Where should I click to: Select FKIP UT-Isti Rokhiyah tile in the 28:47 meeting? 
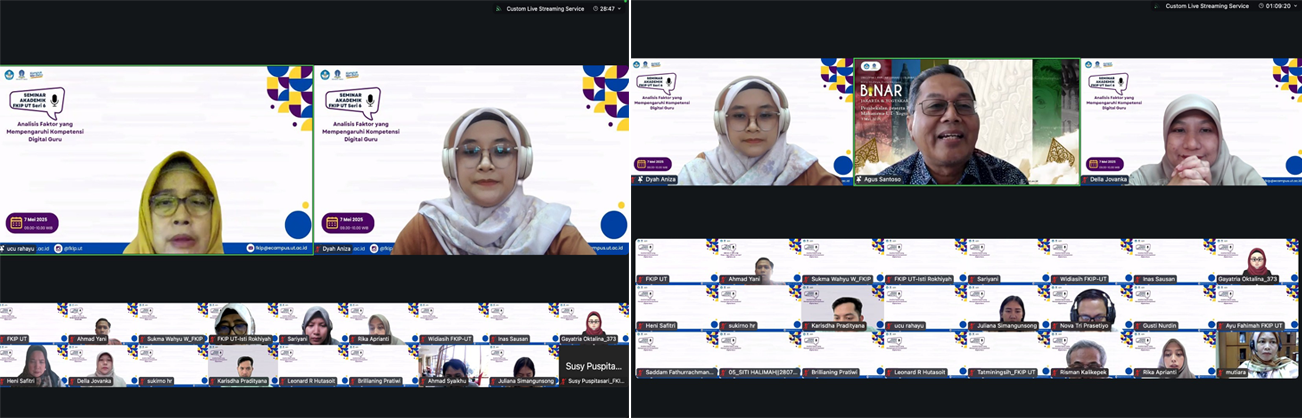coord(243,324)
